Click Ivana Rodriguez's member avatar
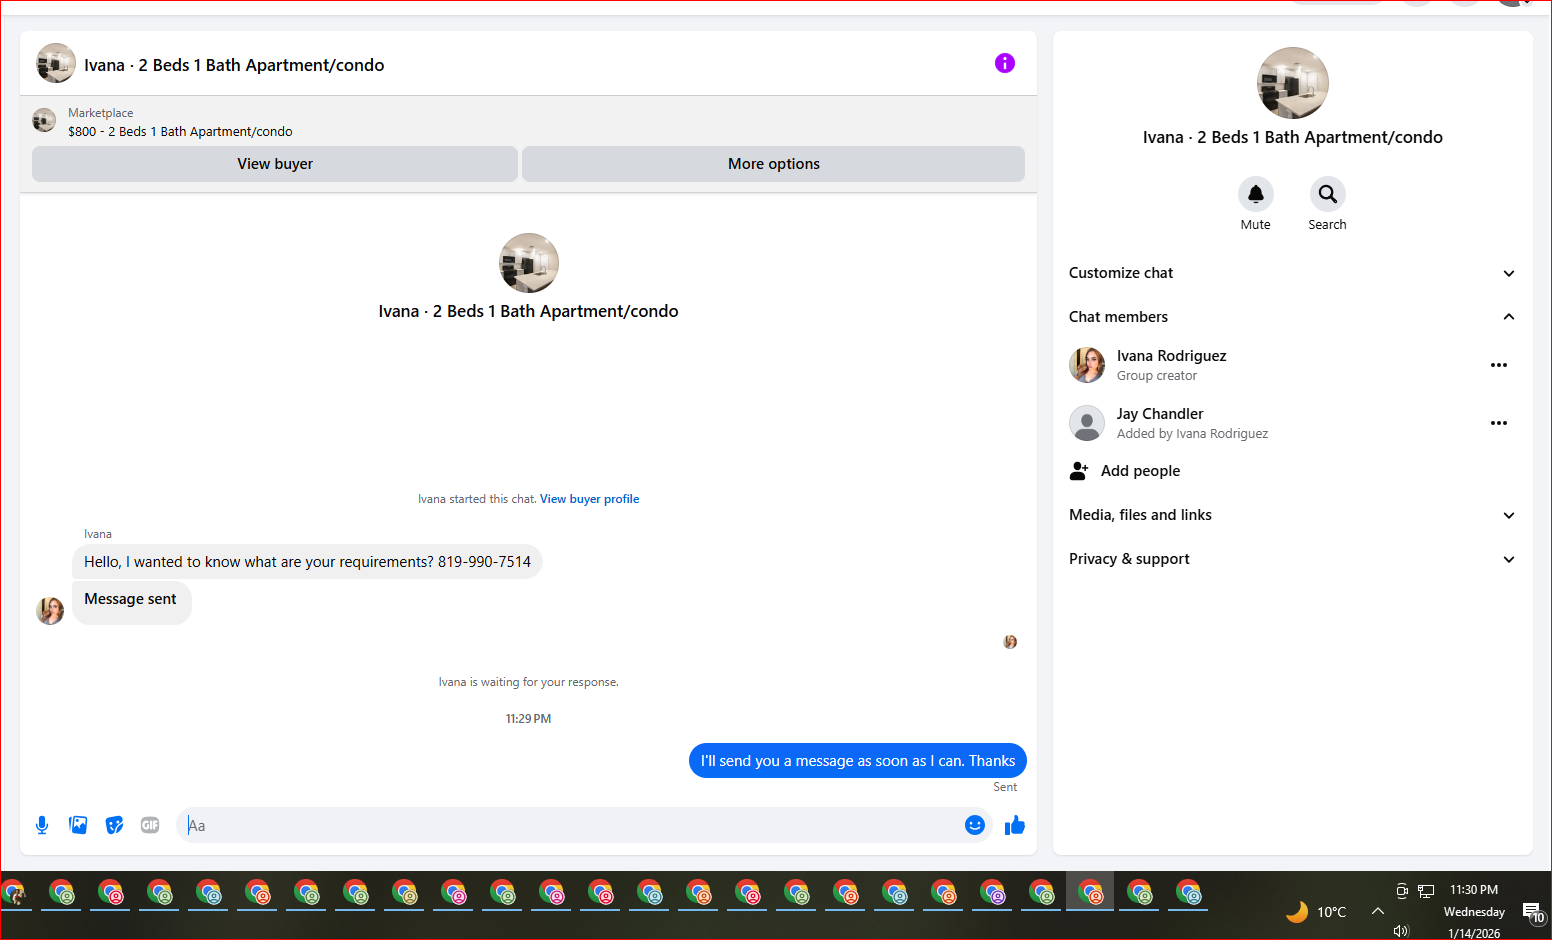 [1087, 365]
